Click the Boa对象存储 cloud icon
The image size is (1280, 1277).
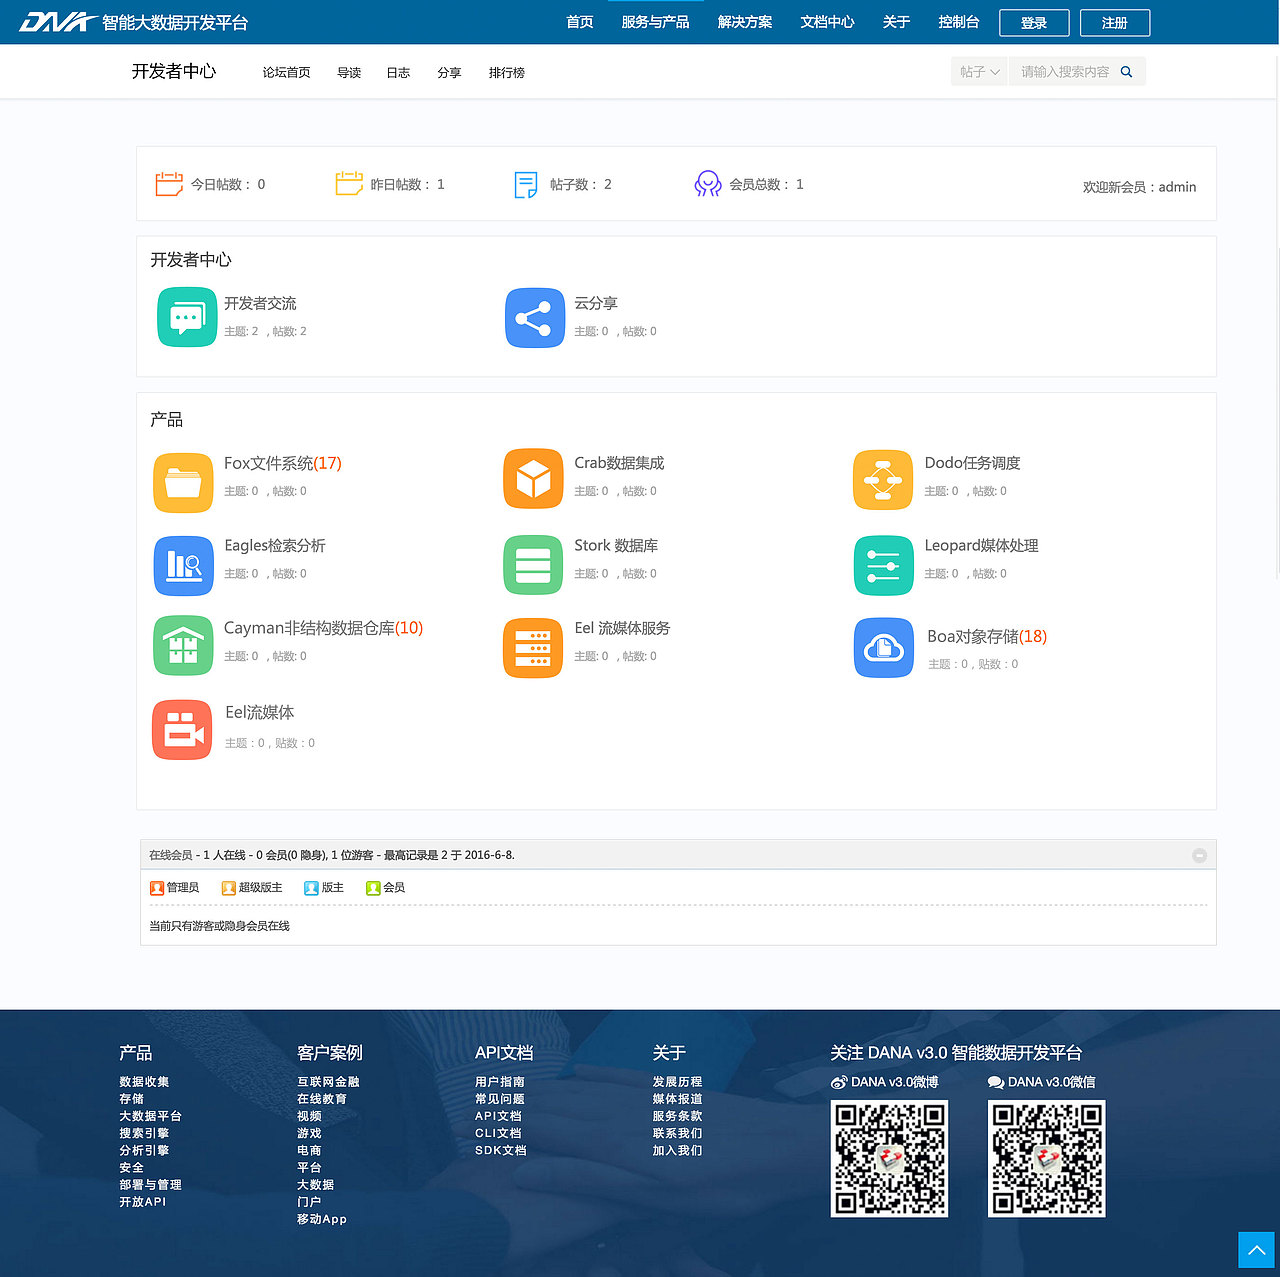(884, 648)
